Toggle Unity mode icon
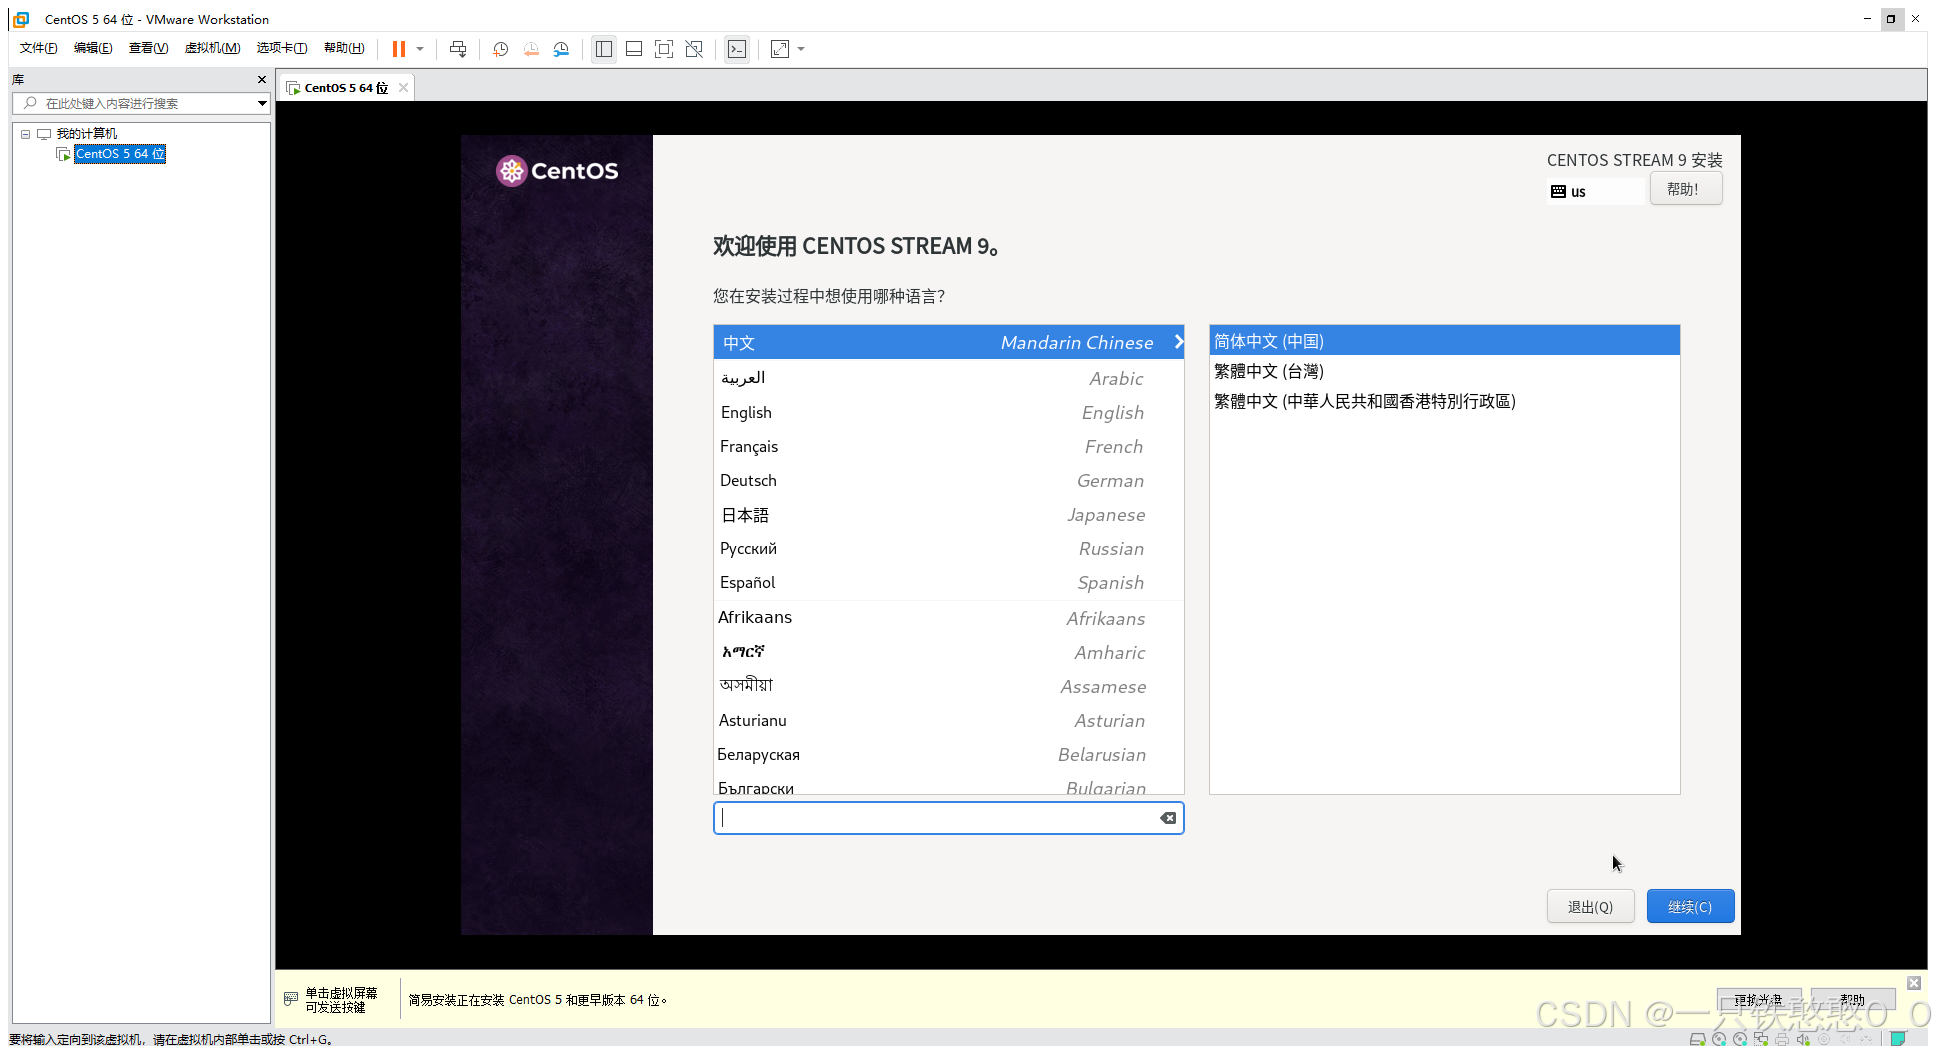This screenshot has width=1936, height=1046. click(x=694, y=49)
